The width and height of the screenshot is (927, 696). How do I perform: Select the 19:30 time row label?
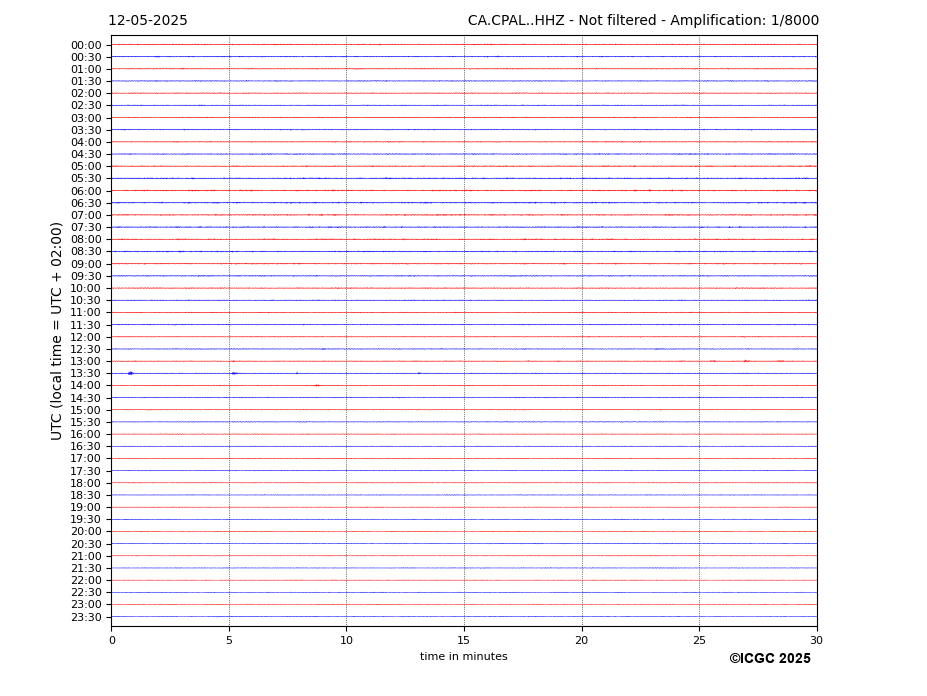(86, 520)
